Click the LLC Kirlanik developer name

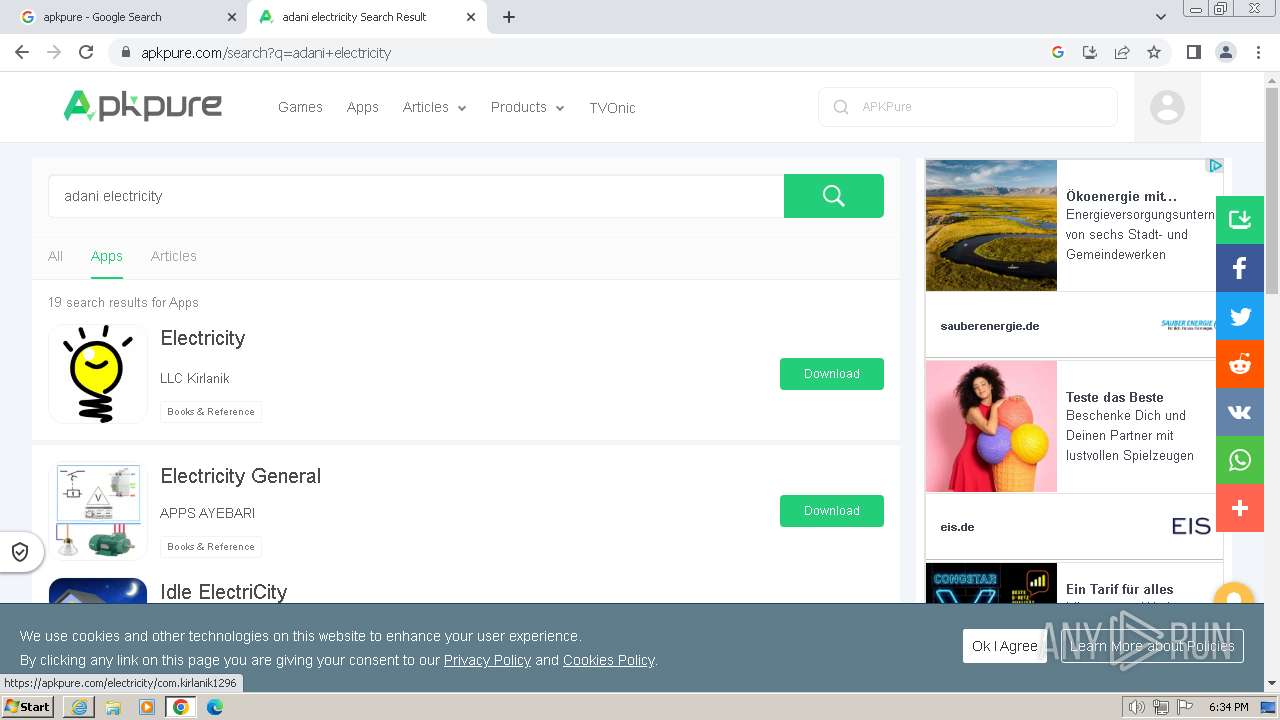tap(195, 378)
